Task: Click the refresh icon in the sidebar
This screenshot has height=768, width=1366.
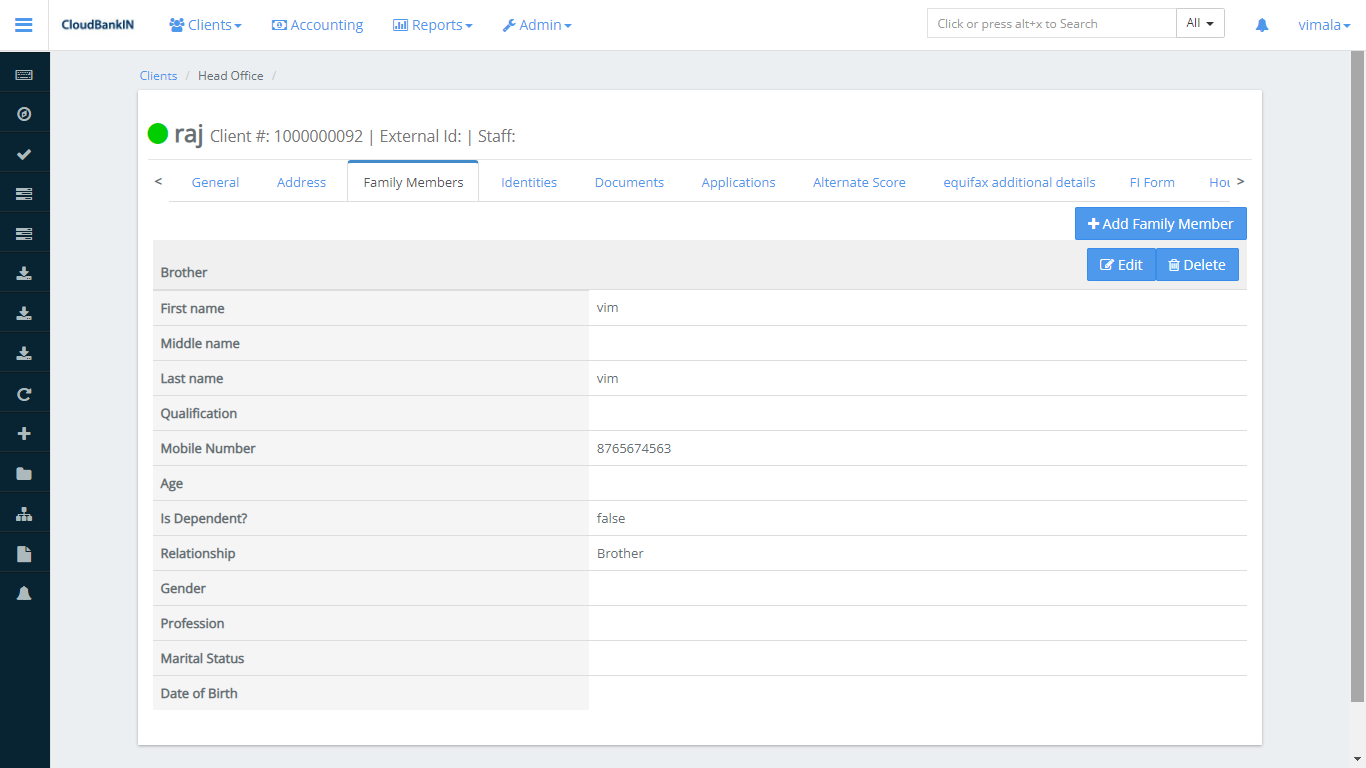Action: (x=24, y=393)
